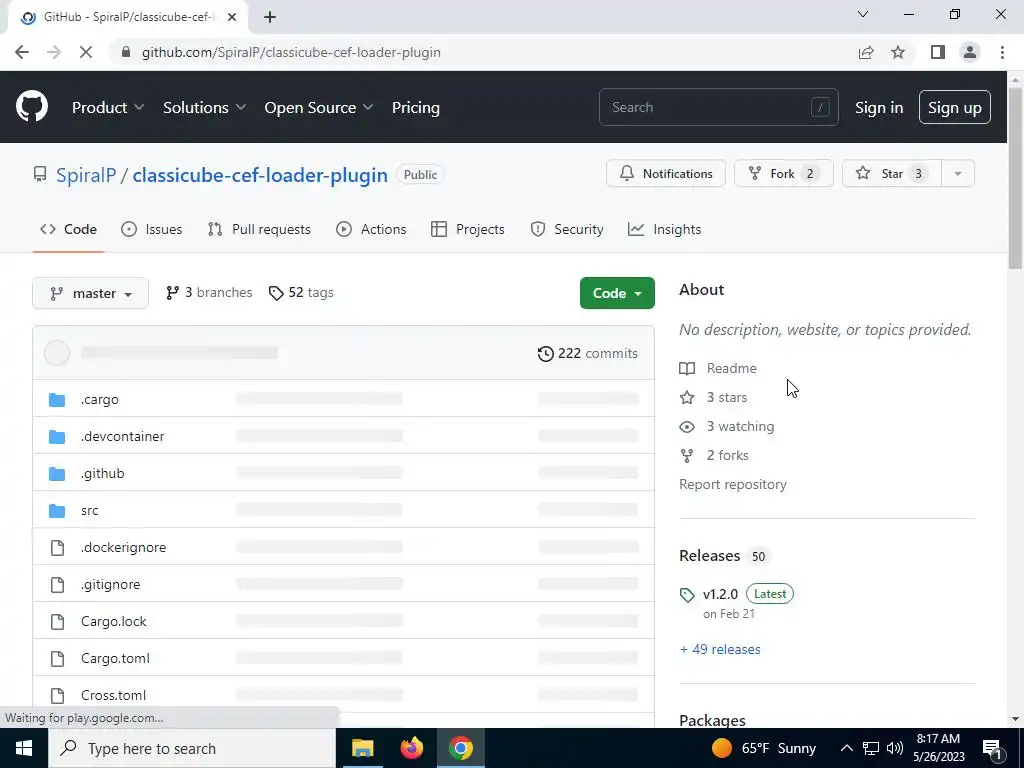Star the repository
The width and height of the screenshot is (1024, 768).
[x=892, y=174]
